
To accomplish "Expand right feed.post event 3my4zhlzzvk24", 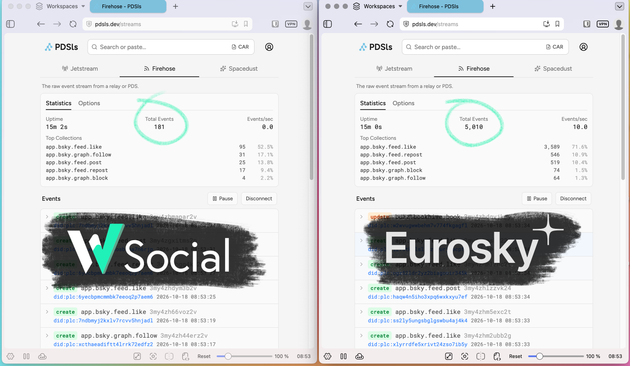I will (x=361, y=288).
